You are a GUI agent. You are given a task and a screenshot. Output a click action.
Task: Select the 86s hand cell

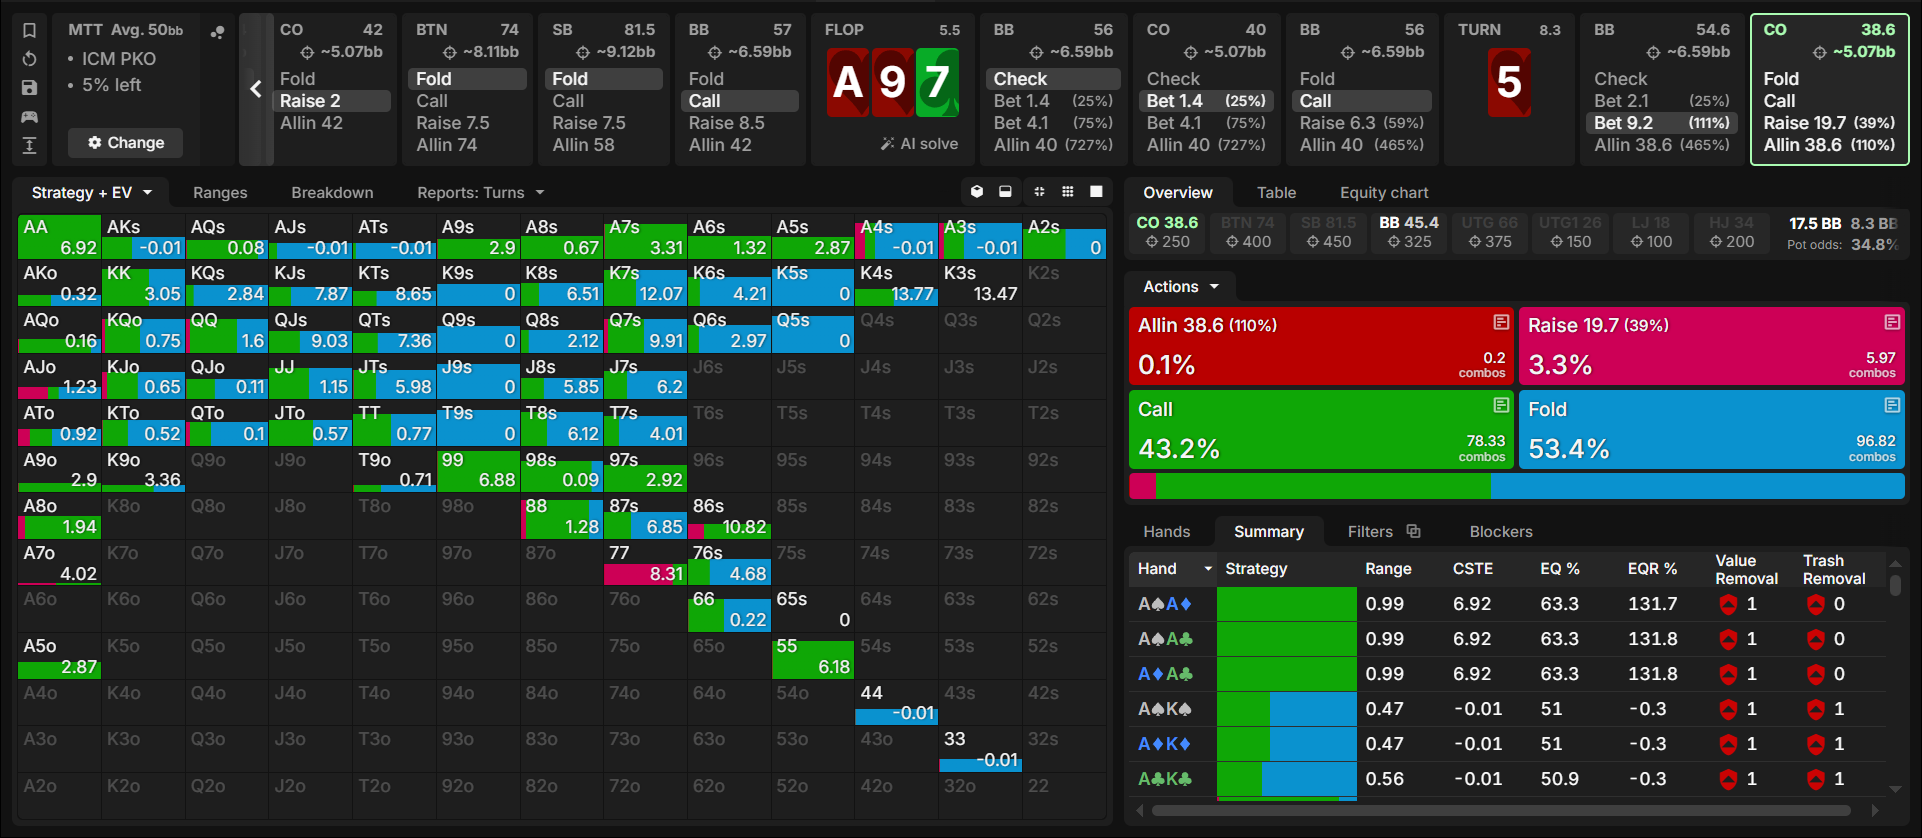(729, 516)
